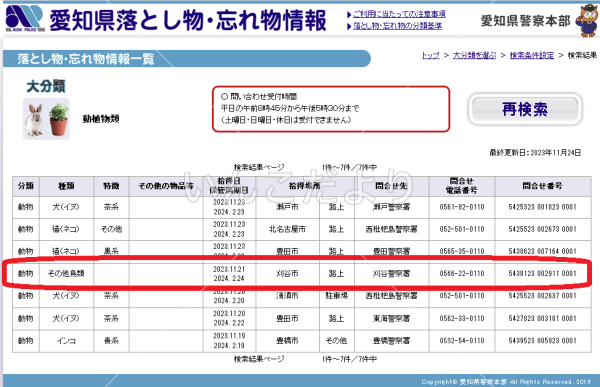
Task: Open the 大分類を選ぶ breadcrumb link
Action: (x=474, y=56)
